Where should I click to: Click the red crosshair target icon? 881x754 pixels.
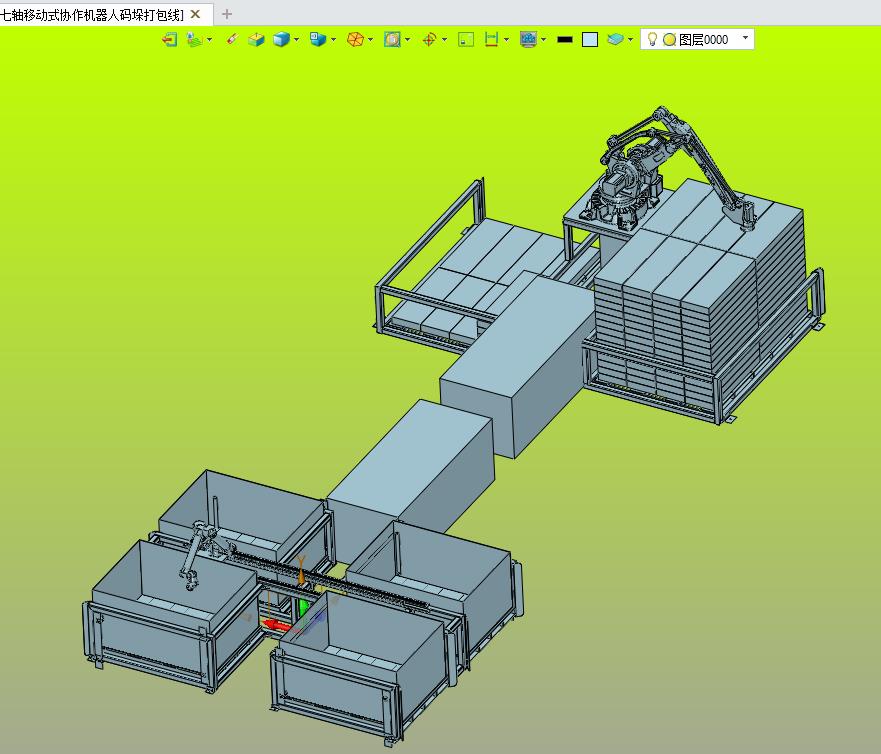[x=429, y=39]
